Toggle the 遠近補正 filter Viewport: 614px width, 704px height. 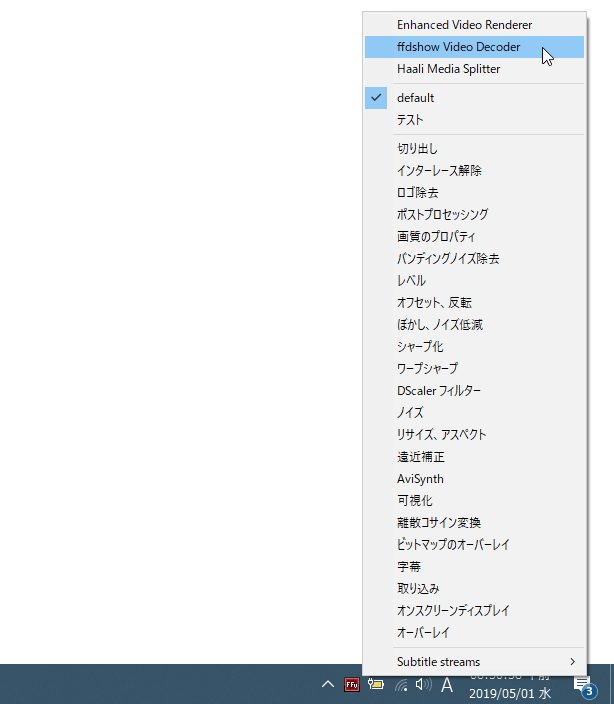pos(474,457)
